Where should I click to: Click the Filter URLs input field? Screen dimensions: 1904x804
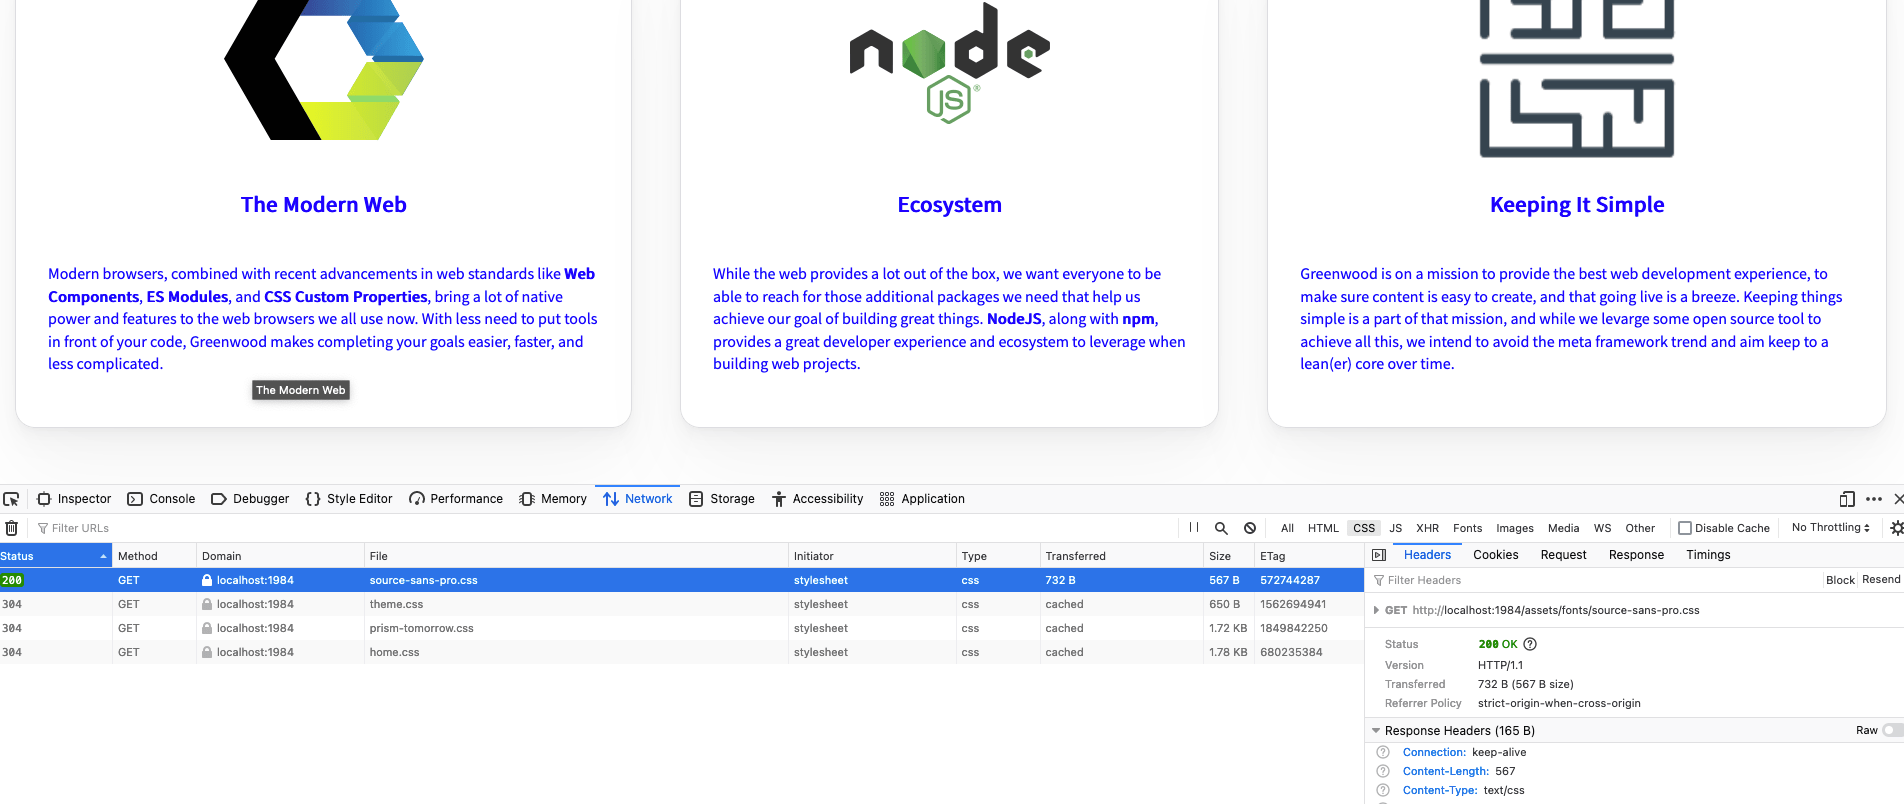(605, 528)
